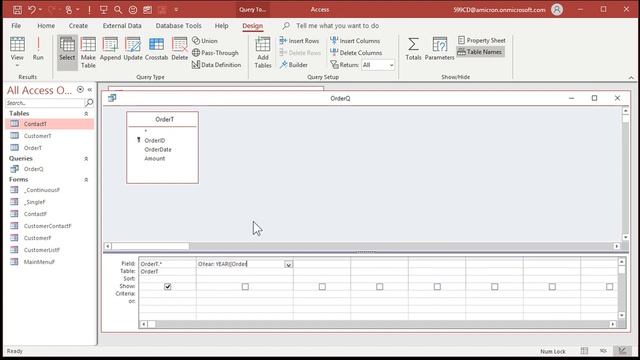640x360 pixels.
Task: Uncheck Show box for OrderT.* column
Action: click(168, 287)
